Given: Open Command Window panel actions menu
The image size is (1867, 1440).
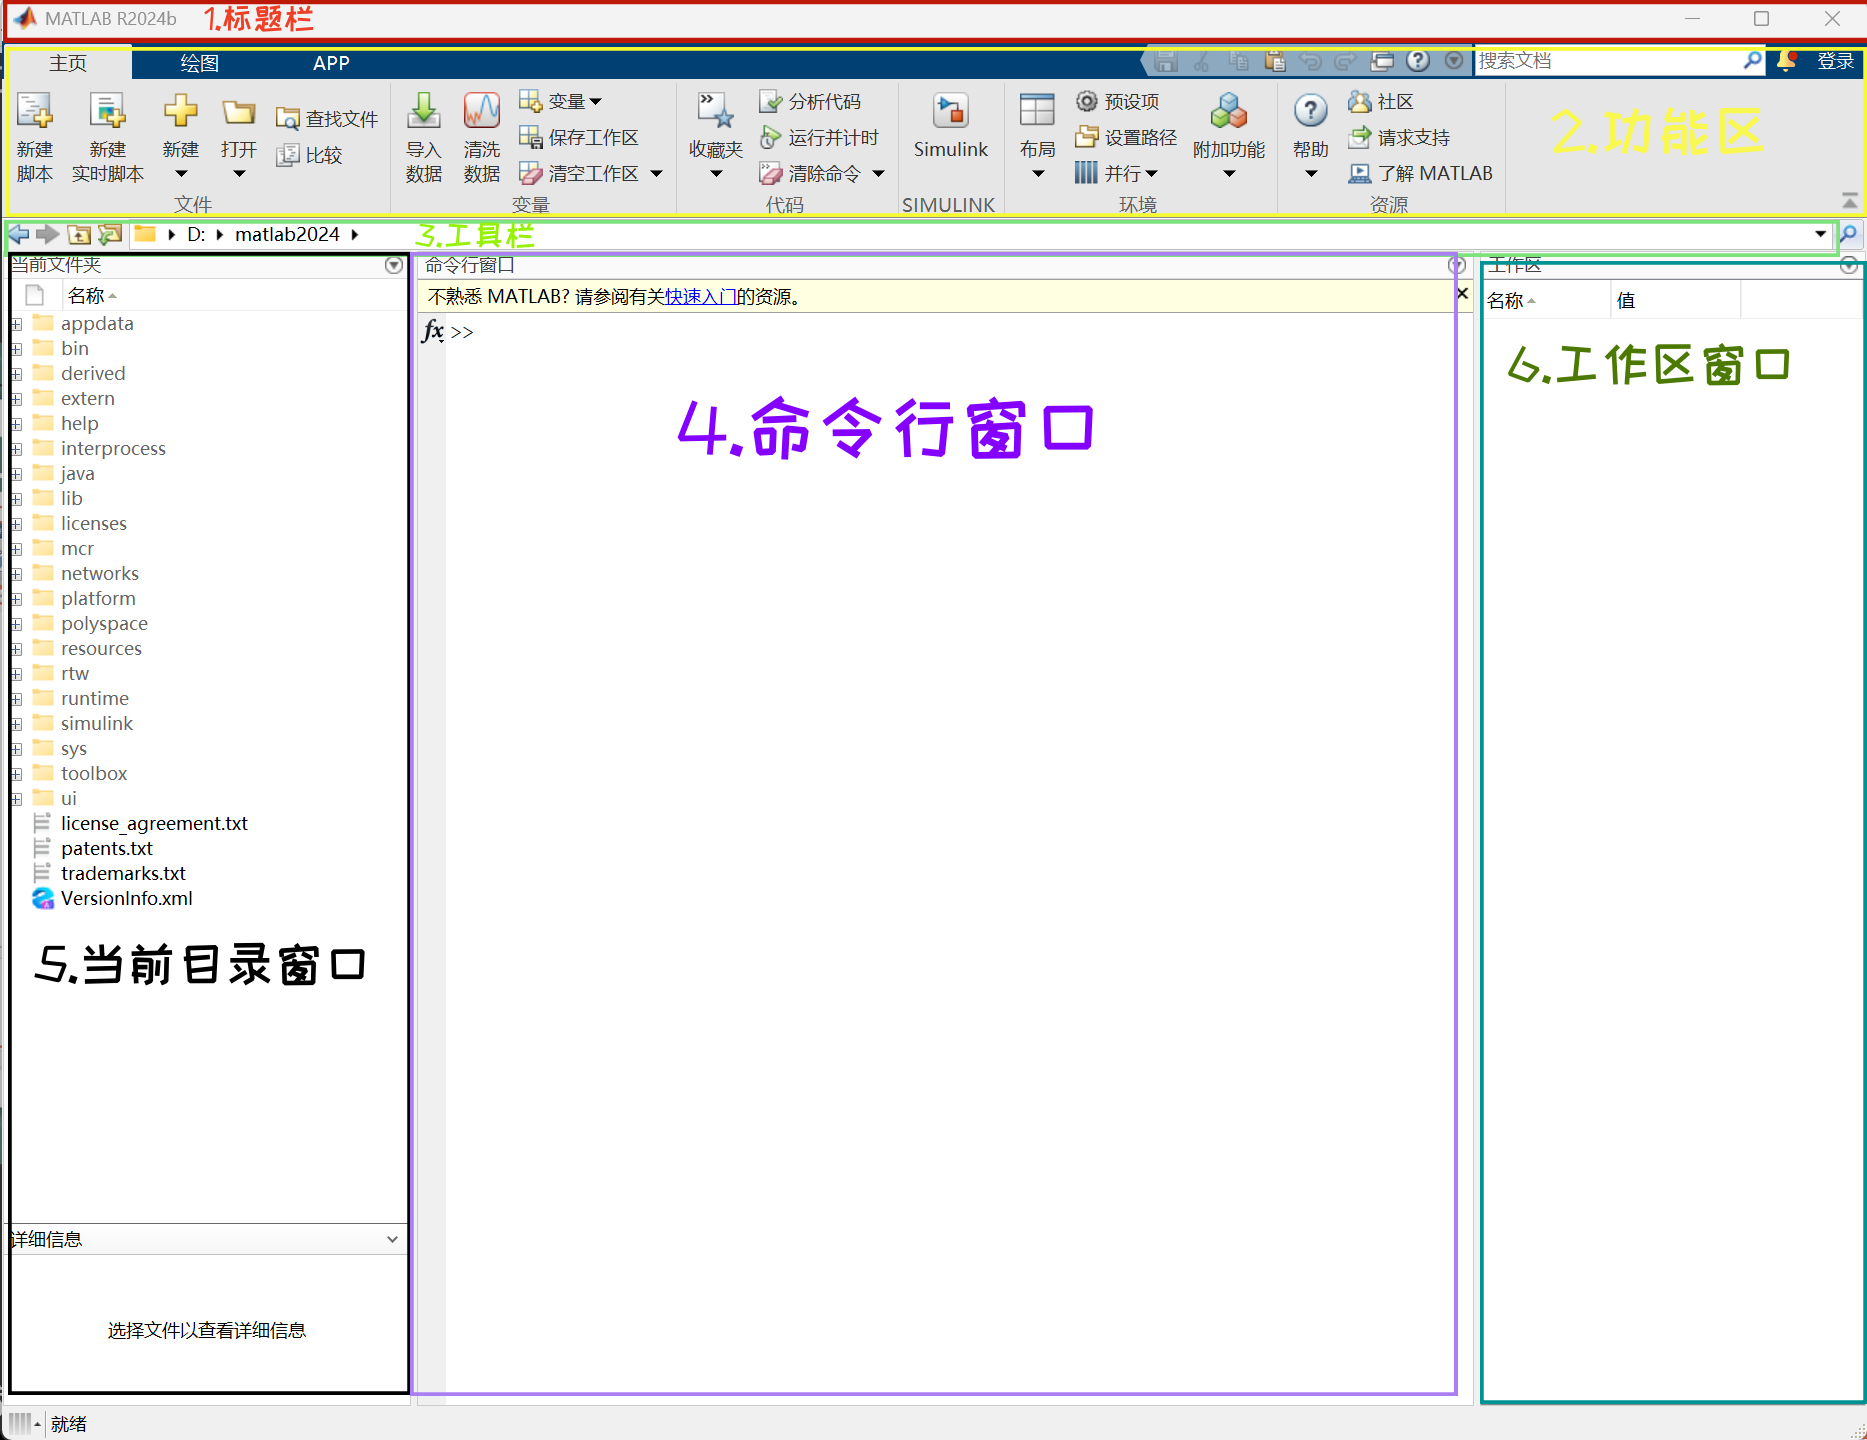Looking at the screenshot, I should click(1457, 265).
